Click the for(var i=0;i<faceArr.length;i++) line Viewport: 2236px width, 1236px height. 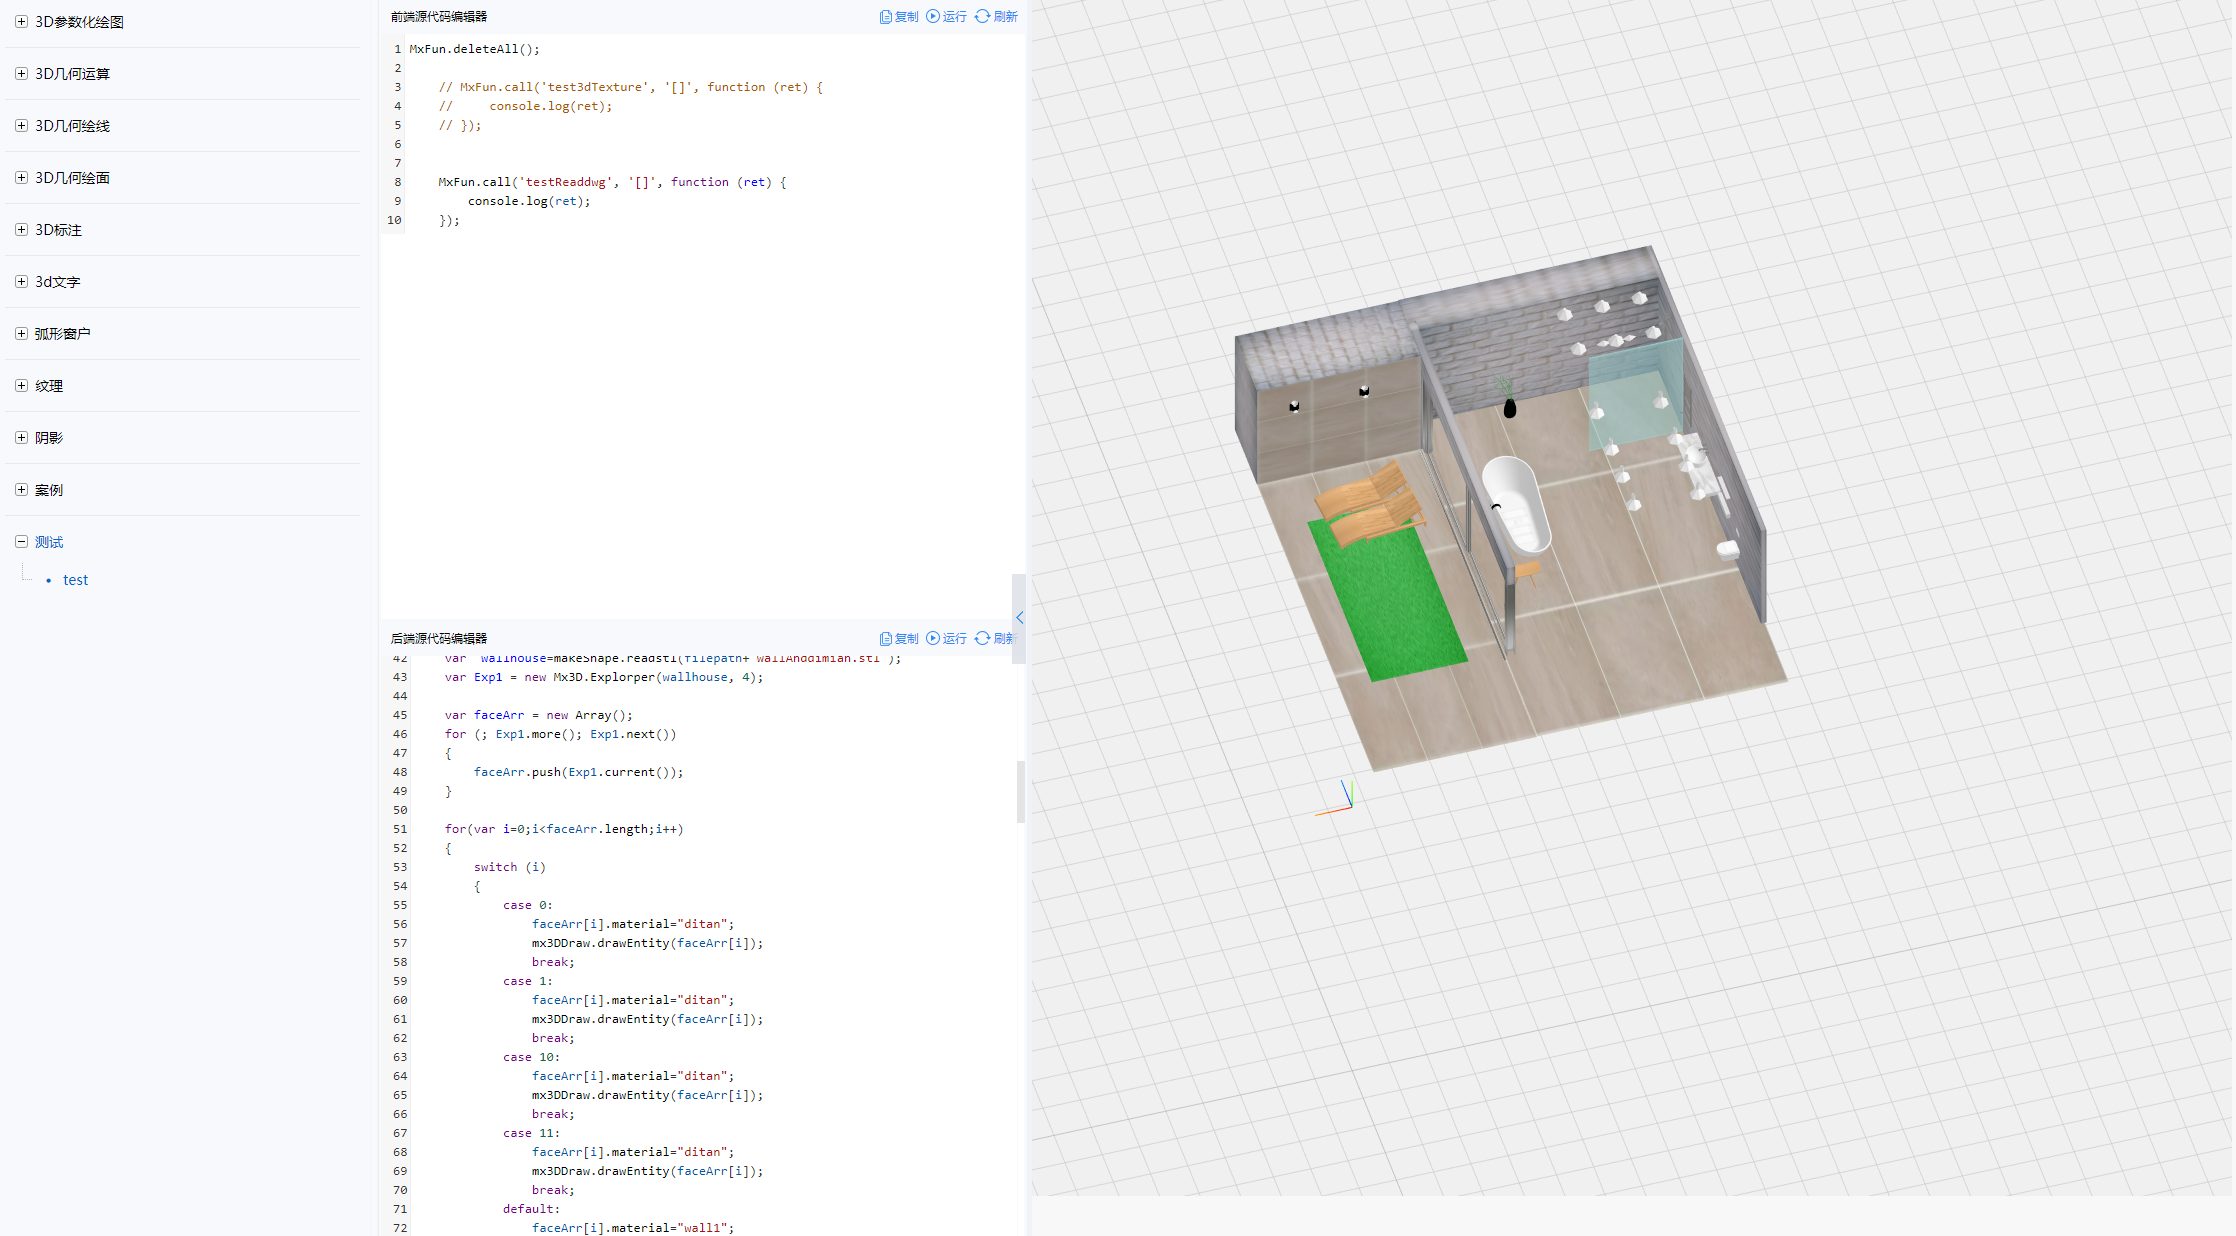[564, 829]
